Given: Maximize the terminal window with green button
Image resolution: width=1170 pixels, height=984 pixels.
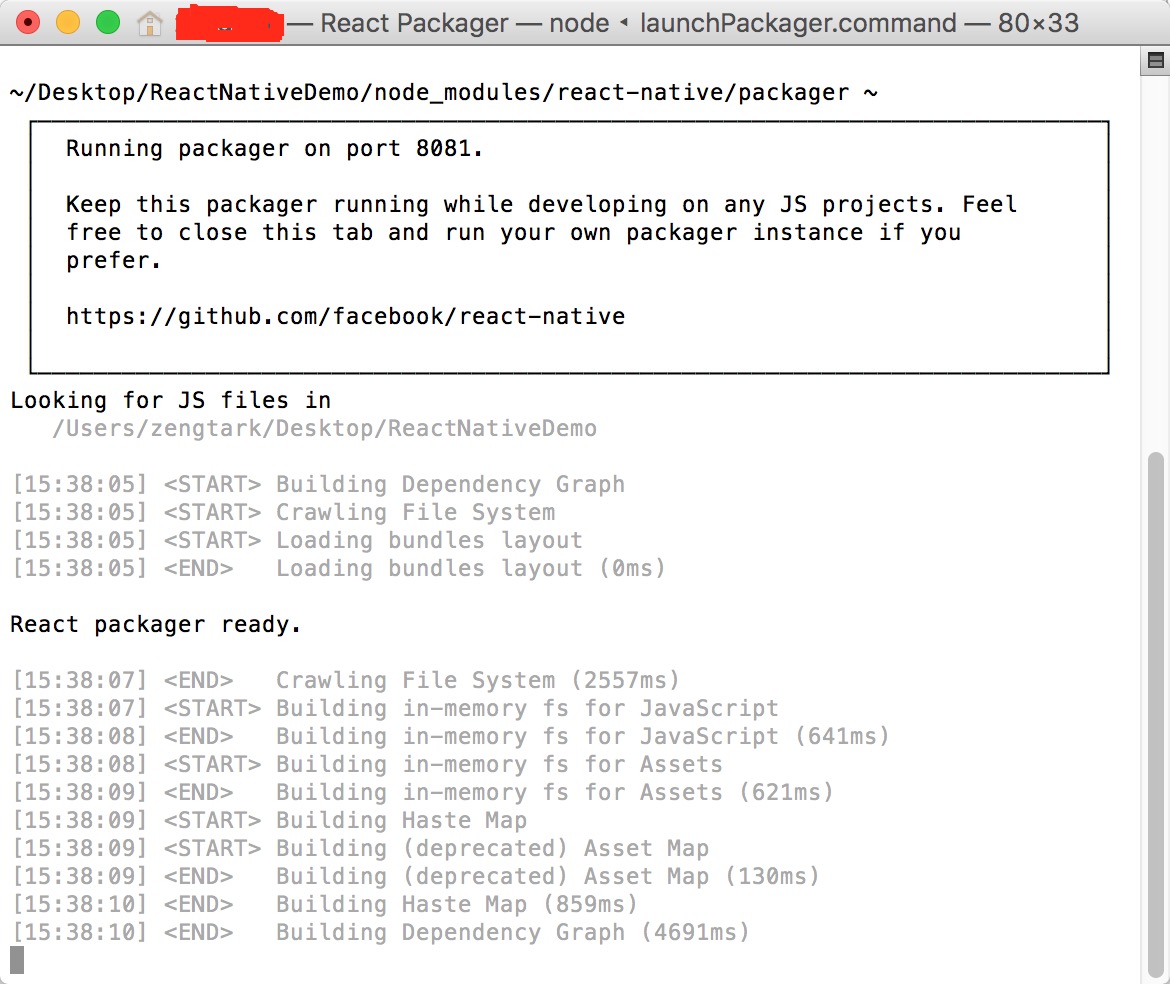Looking at the screenshot, I should point(108,23).
